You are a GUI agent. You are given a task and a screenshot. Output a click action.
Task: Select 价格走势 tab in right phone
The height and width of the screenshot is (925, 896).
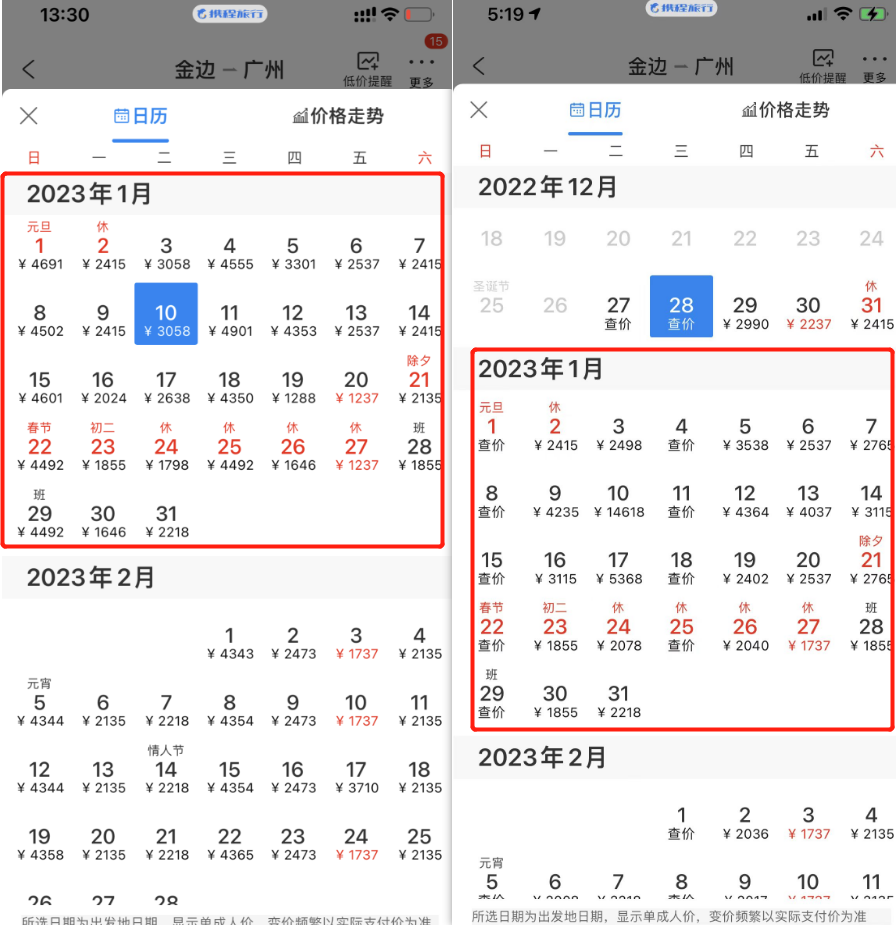(786, 110)
